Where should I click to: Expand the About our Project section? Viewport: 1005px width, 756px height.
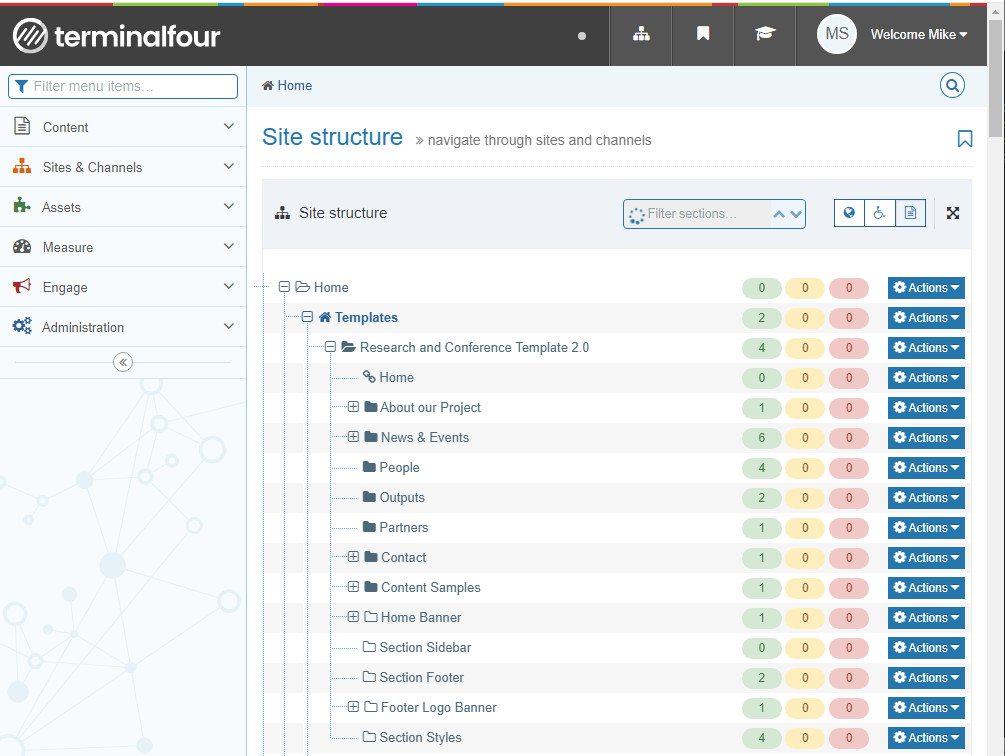click(x=353, y=407)
